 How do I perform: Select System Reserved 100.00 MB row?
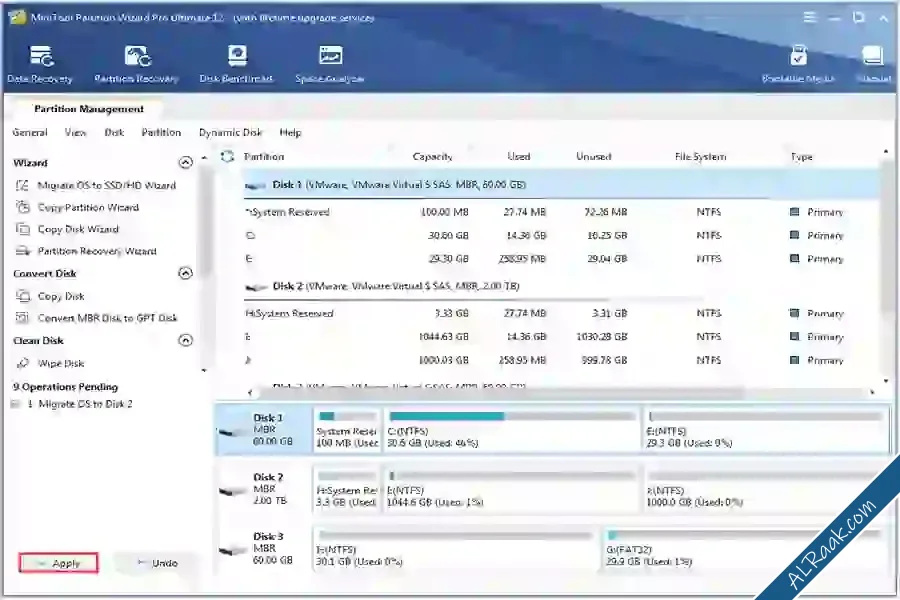point(561,212)
